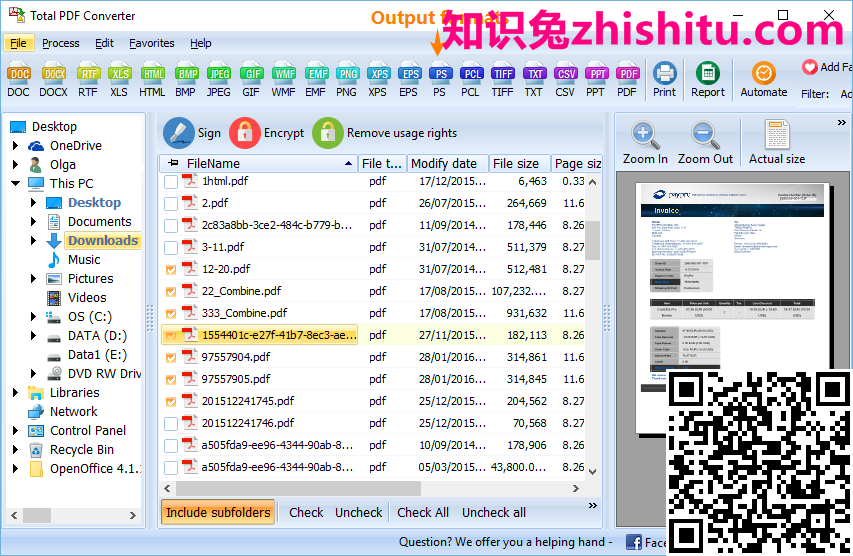Click the Check button

[306, 512]
